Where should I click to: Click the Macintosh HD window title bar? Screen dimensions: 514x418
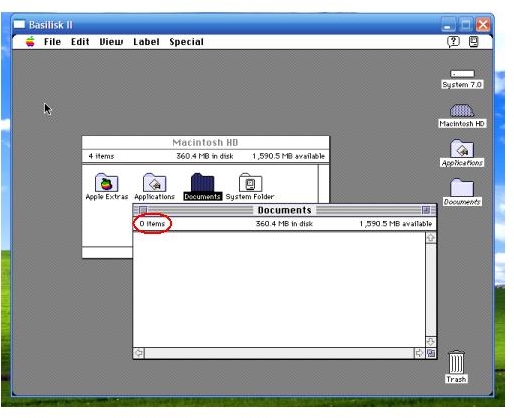[x=205, y=143]
